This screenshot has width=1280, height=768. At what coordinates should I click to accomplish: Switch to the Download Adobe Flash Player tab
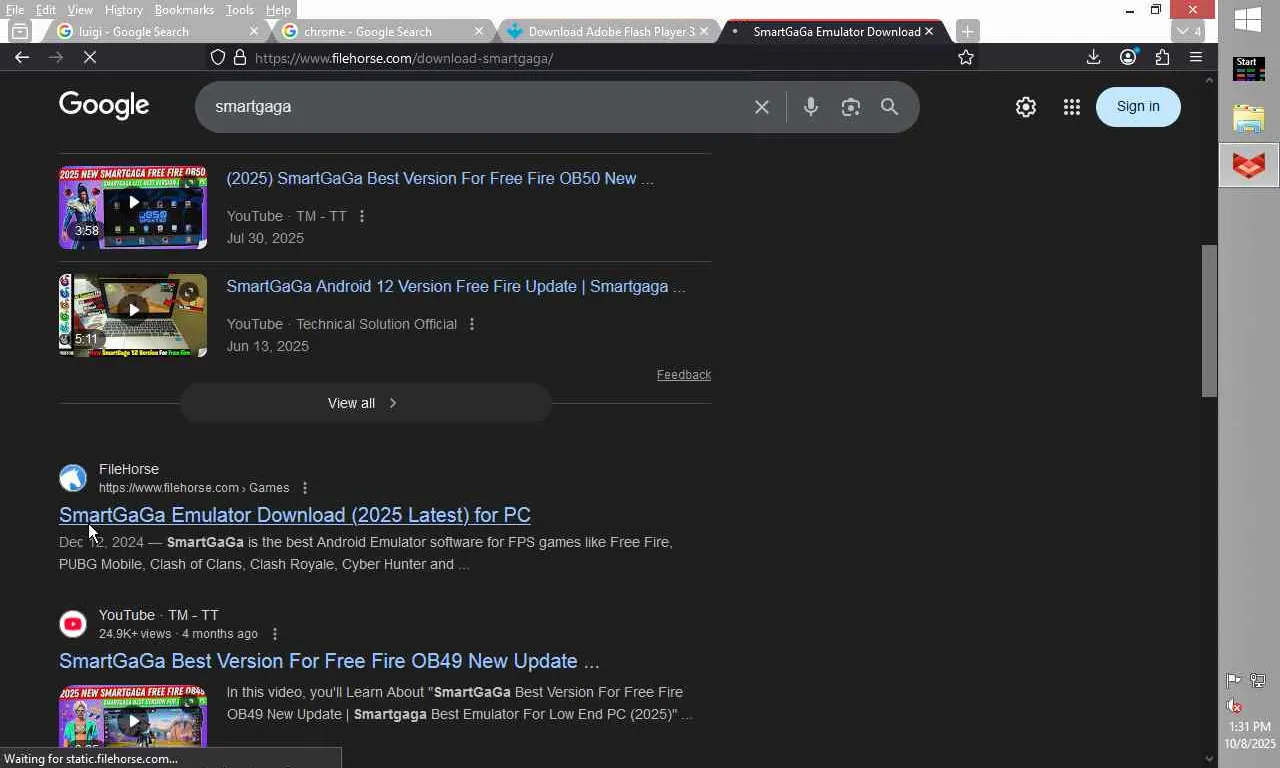605,31
